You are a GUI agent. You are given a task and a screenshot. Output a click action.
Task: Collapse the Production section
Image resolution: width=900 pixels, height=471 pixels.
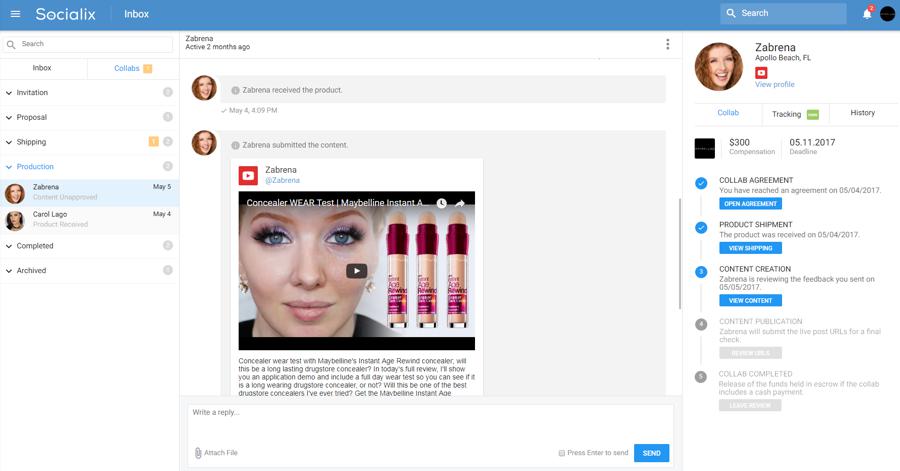(x=90, y=166)
